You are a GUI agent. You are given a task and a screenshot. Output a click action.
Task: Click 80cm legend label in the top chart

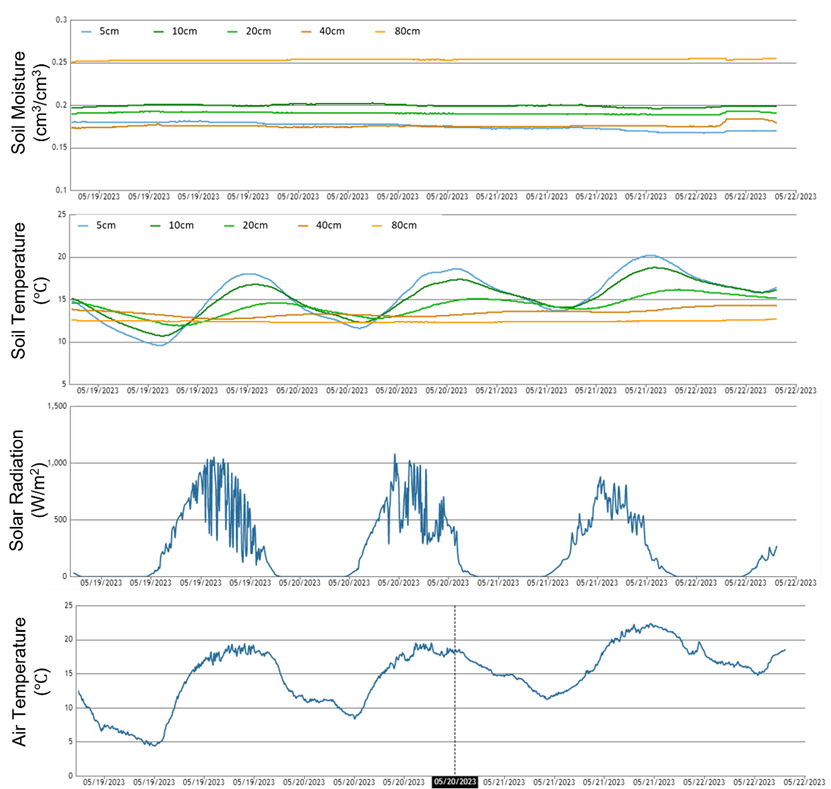(x=403, y=31)
